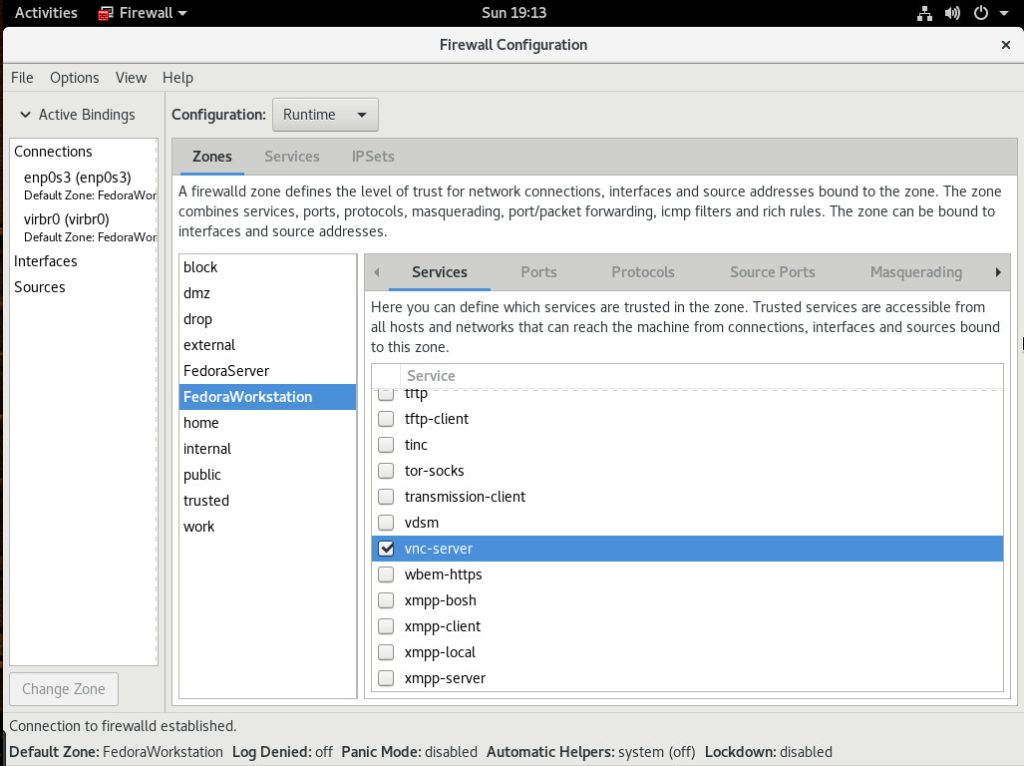Close the Firewall Configuration window
The width and height of the screenshot is (1024, 766).
coord(1005,45)
